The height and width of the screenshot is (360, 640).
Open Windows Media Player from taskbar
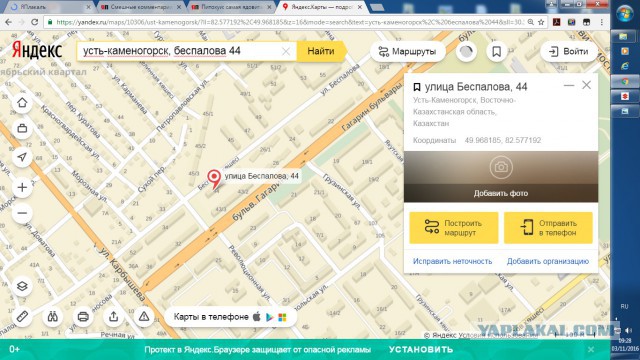(625, 51)
